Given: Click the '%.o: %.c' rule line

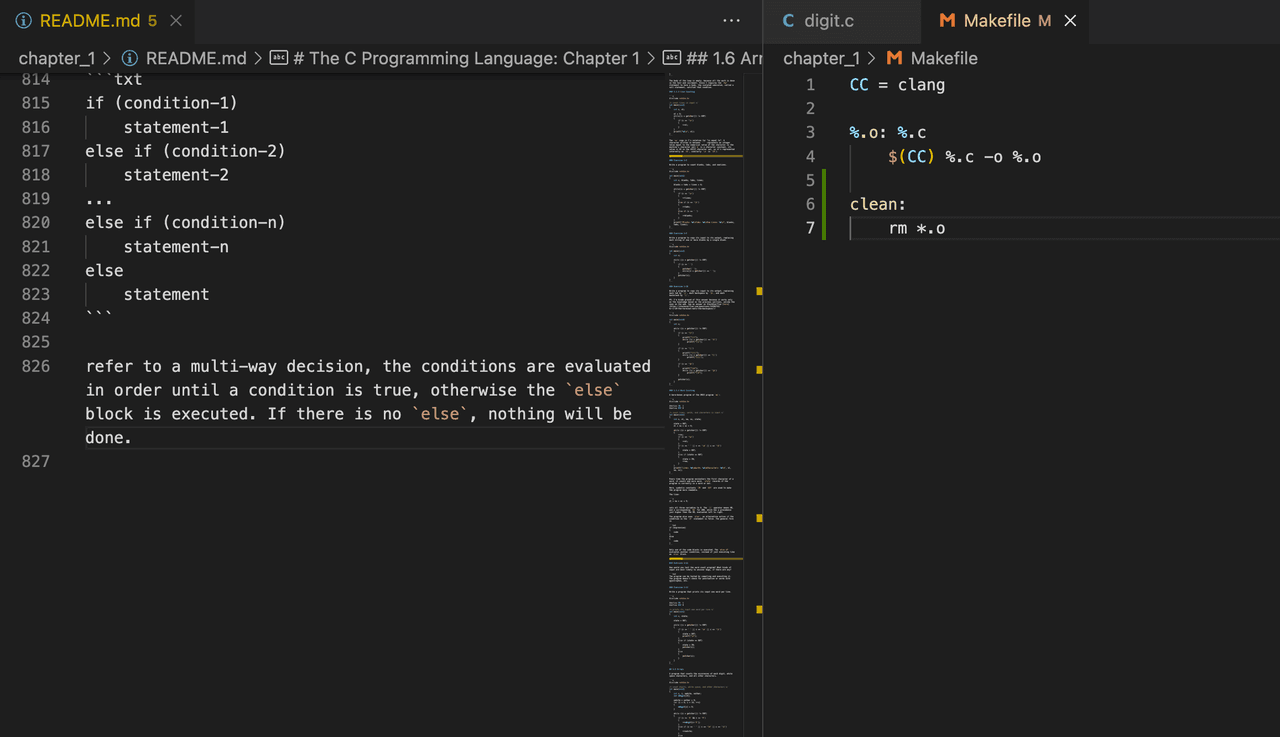Looking at the screenshot, I should click(x=887, y=132).
